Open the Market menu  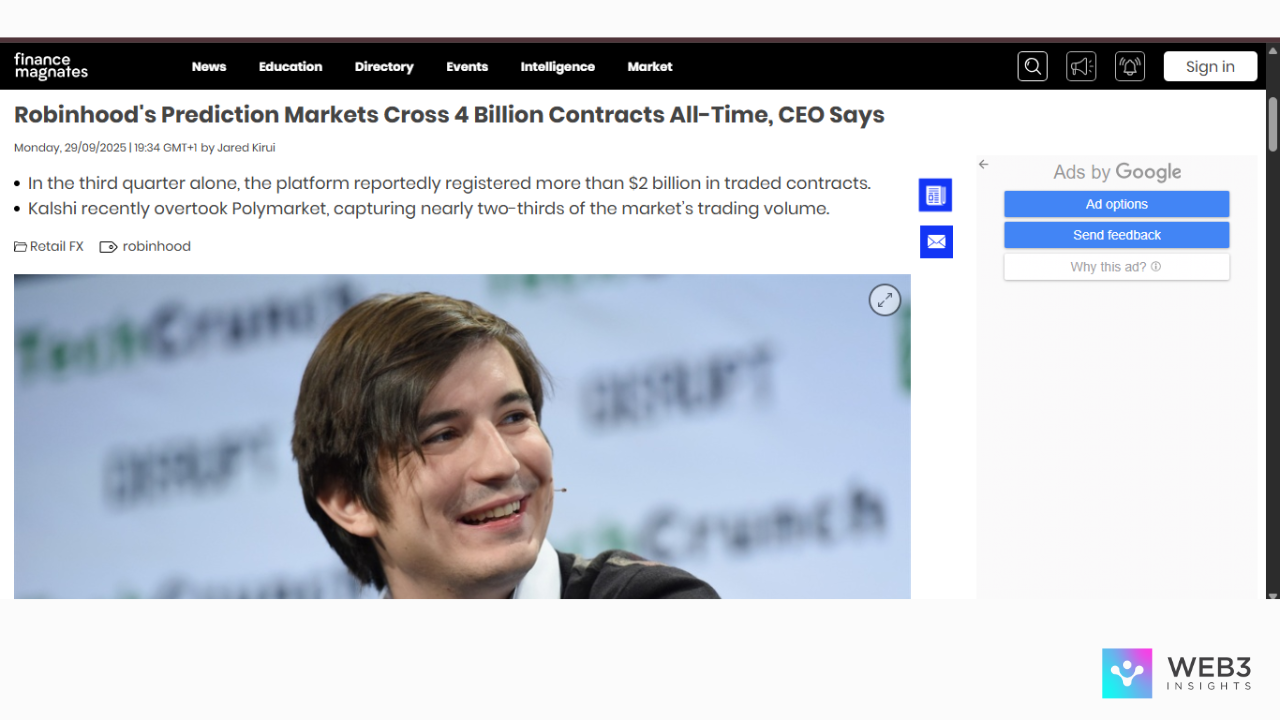click(650, 67)
